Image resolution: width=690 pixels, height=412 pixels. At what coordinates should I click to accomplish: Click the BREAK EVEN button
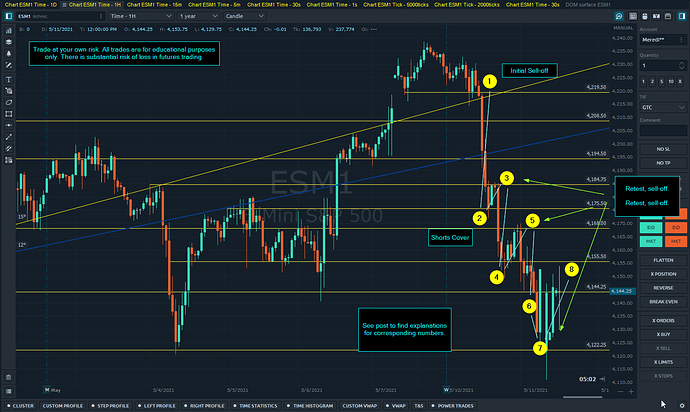click(x=663, y=302)
